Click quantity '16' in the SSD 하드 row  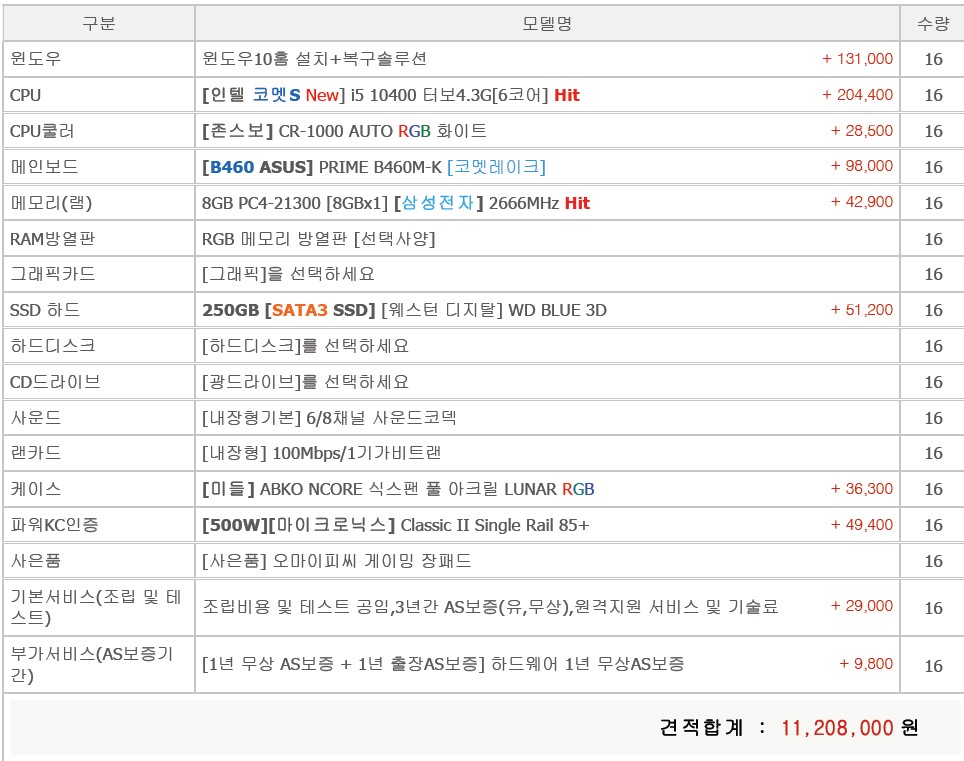pyautogui.click(x=933, y=310)
